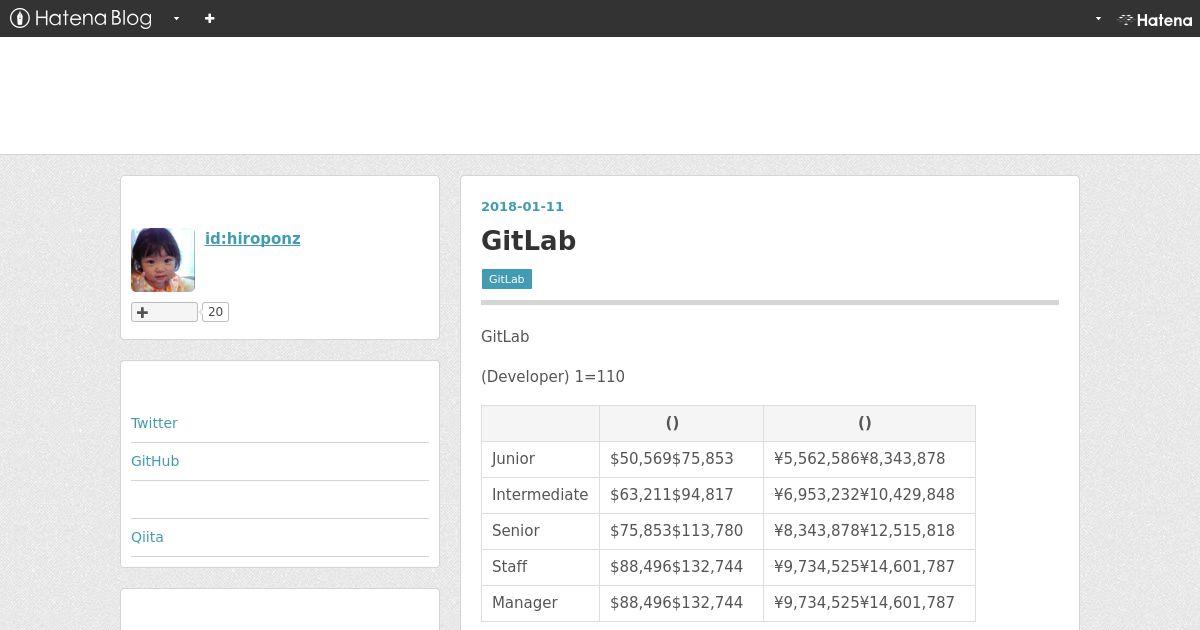Open the id:hiroponz profile link
The height and width of the screenshot is (630, 1200).
click(x=253, y=238)
